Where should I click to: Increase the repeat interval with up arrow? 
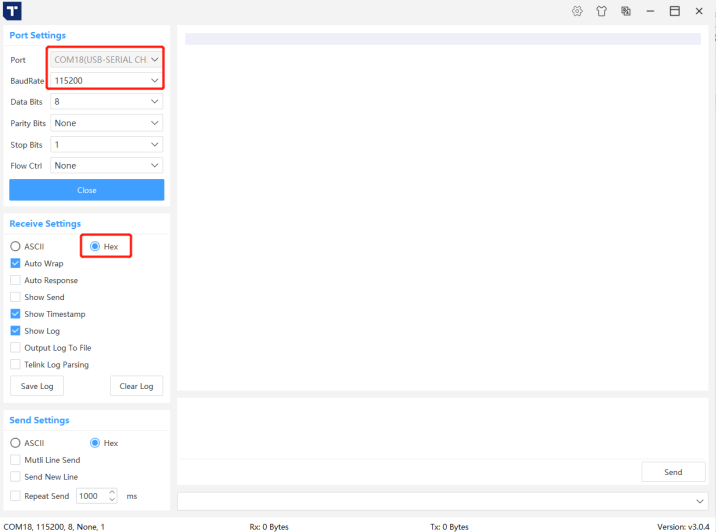point(112,492)
